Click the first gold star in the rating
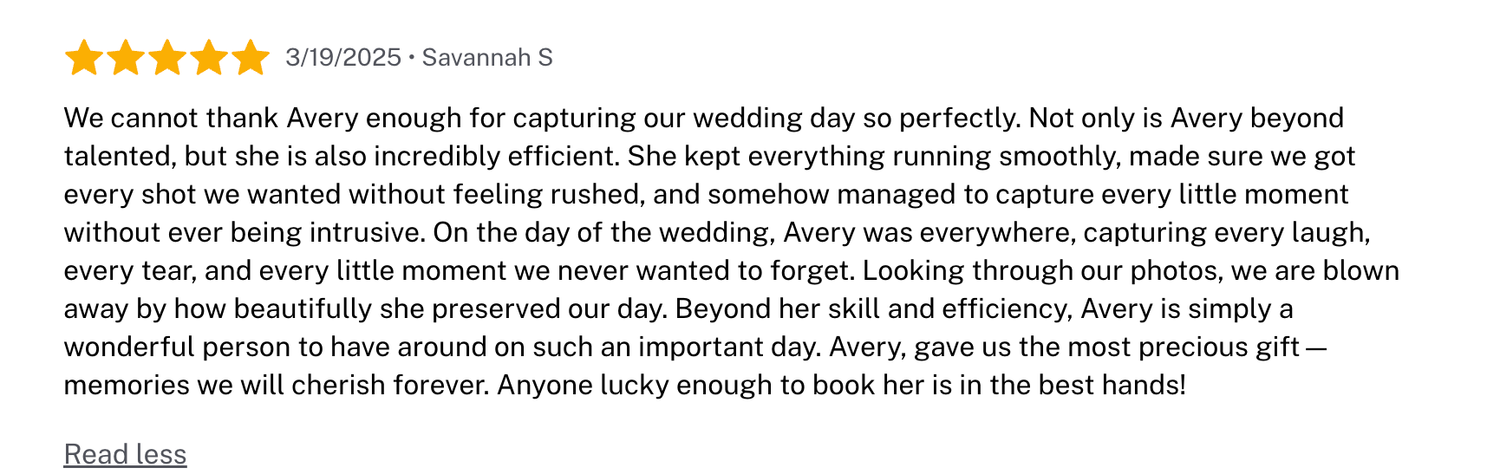 [x=84, y=58]
